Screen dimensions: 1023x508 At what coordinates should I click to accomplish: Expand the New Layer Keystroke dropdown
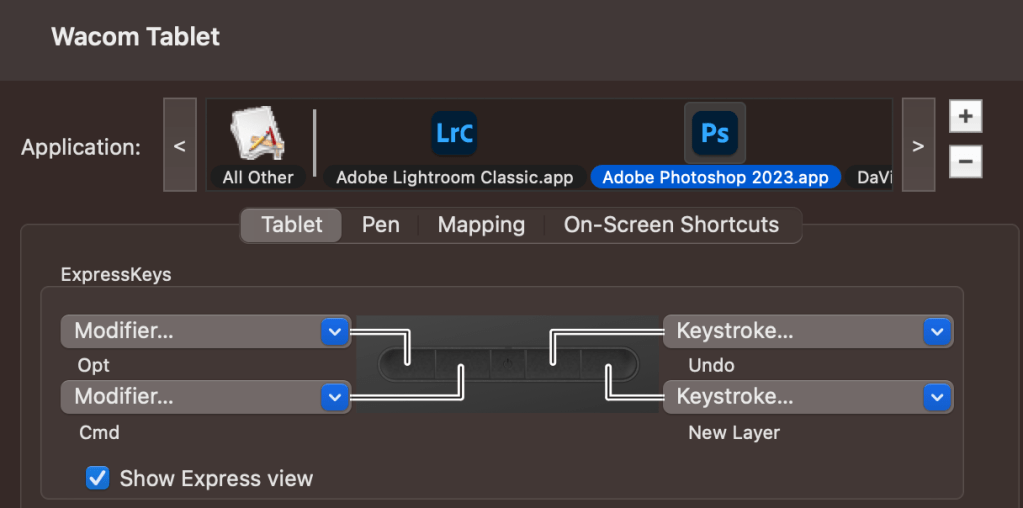click(808, 397)
